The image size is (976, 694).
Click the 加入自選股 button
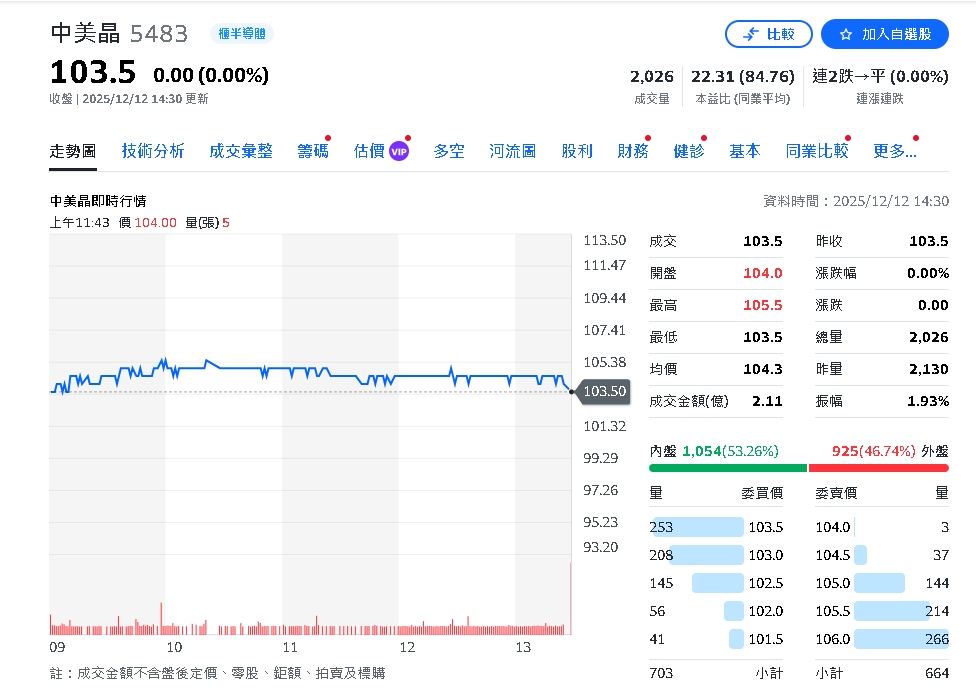pos(885,33)
